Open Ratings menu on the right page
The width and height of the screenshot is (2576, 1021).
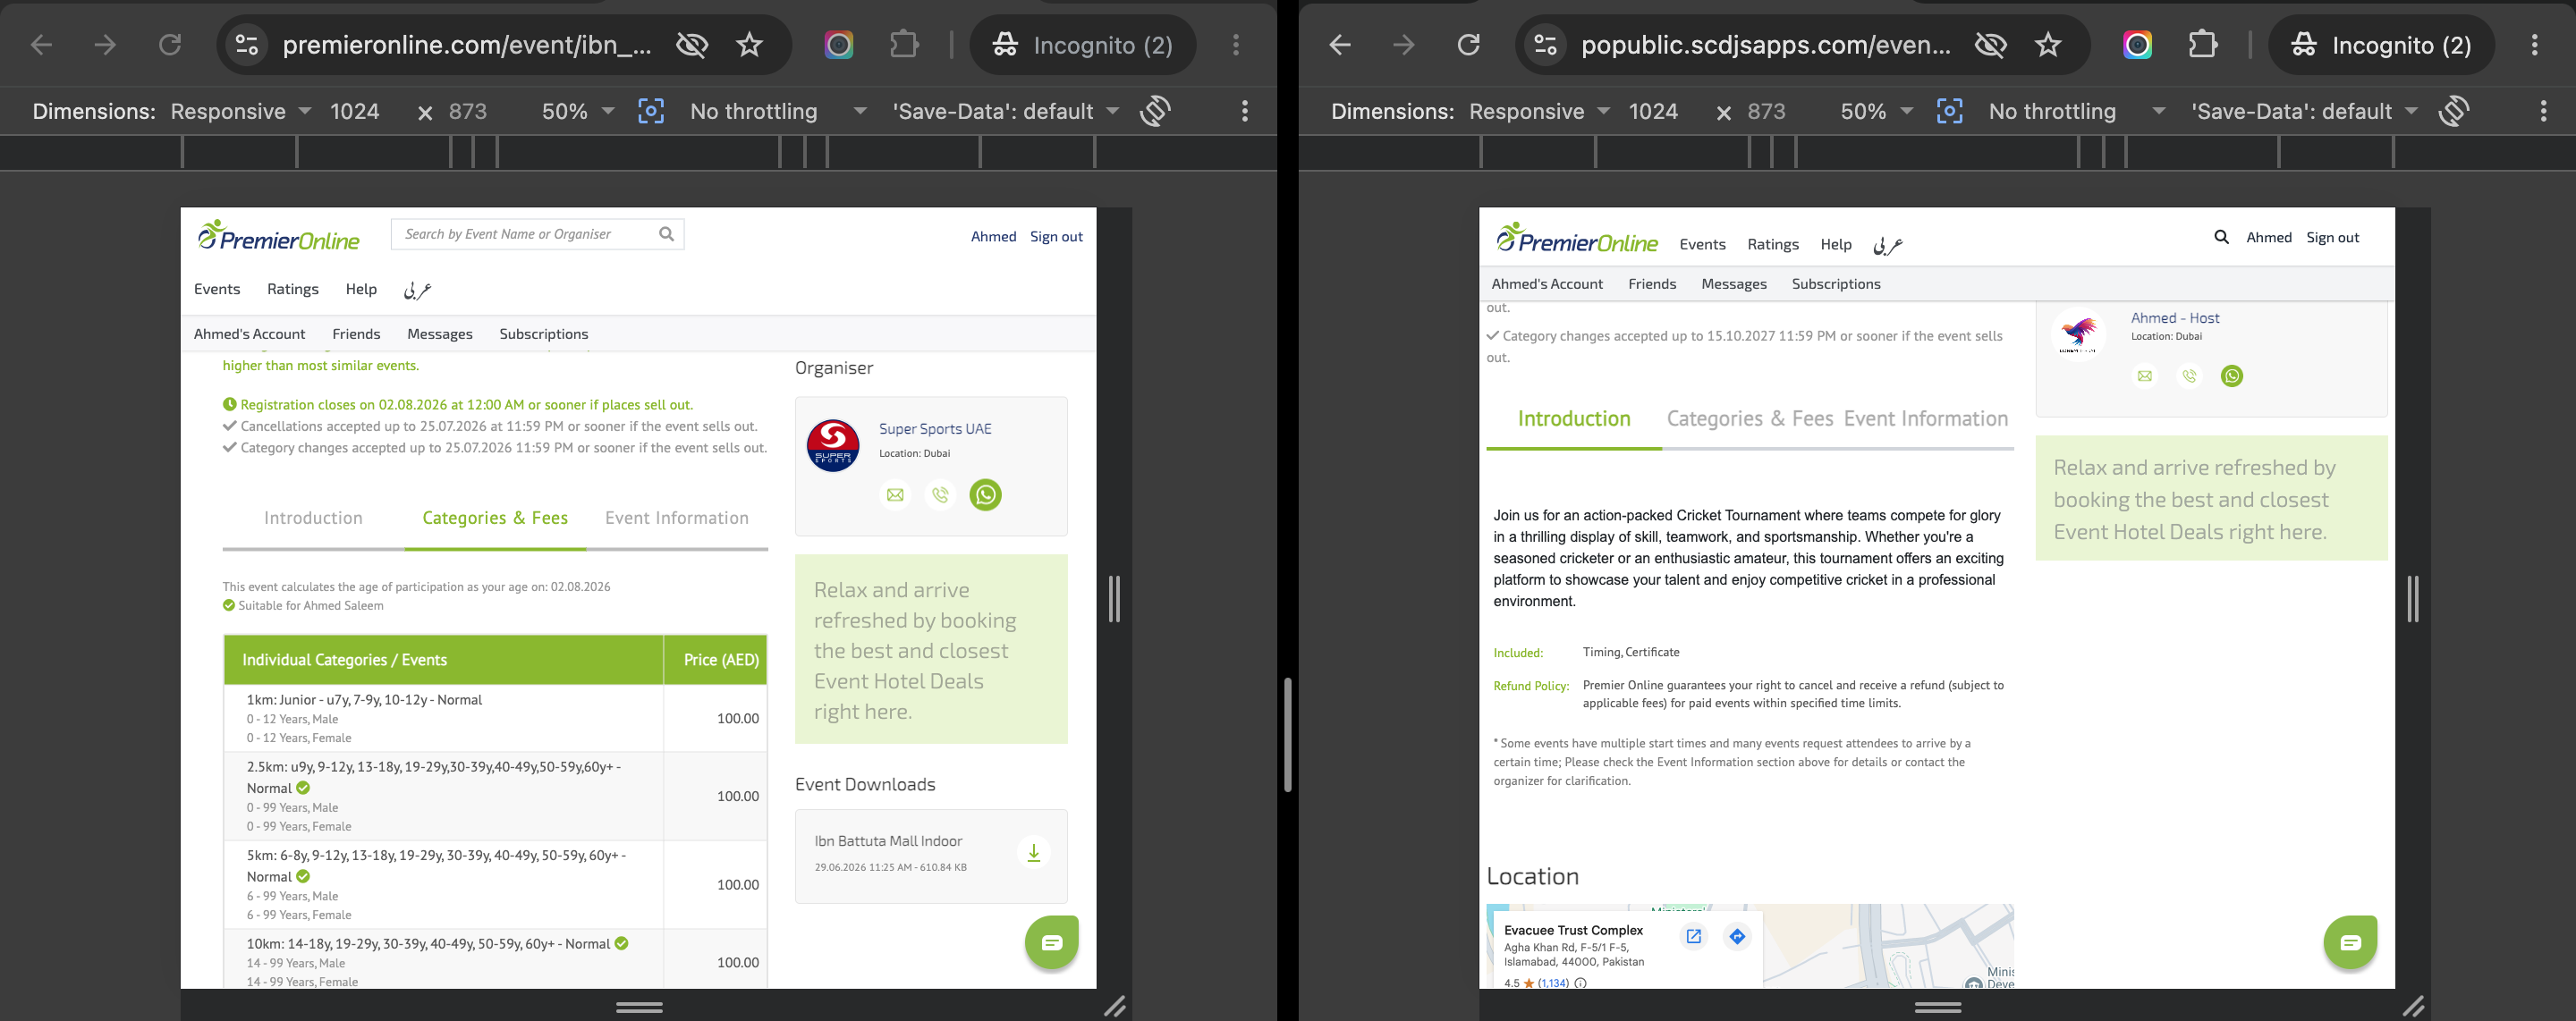pos(1773,244)
